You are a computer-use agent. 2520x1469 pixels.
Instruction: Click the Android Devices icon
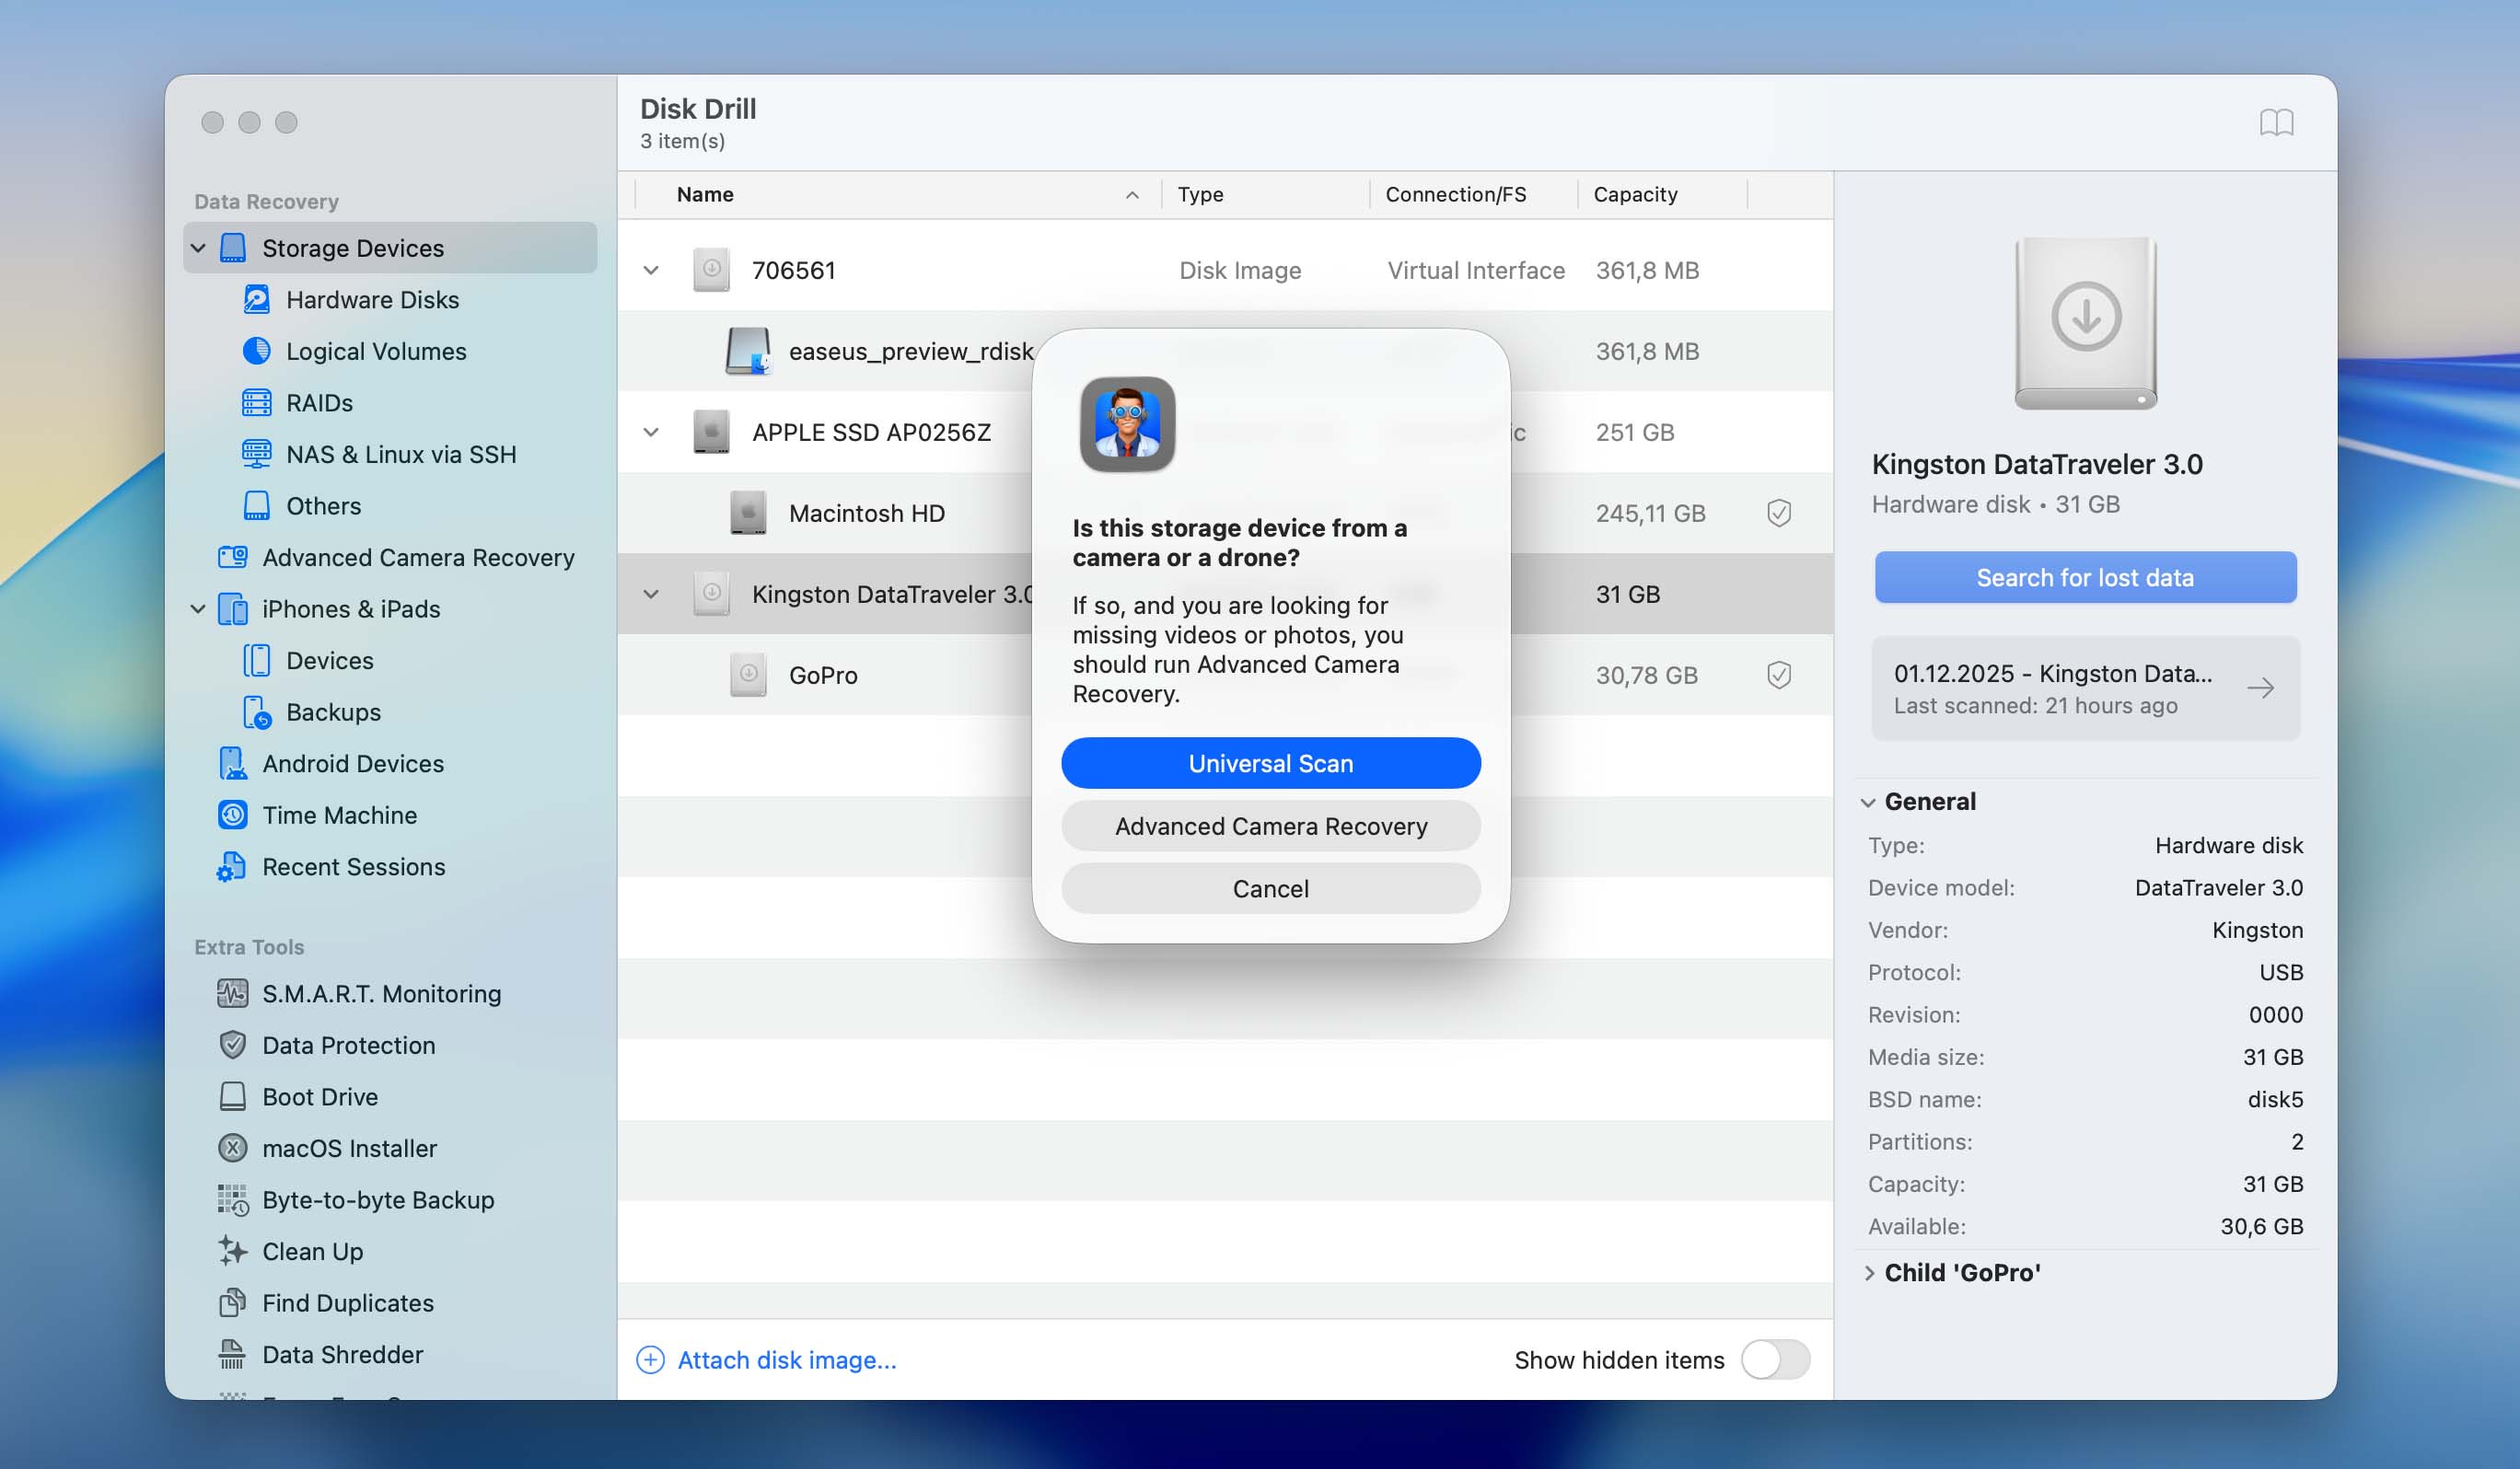232,763
